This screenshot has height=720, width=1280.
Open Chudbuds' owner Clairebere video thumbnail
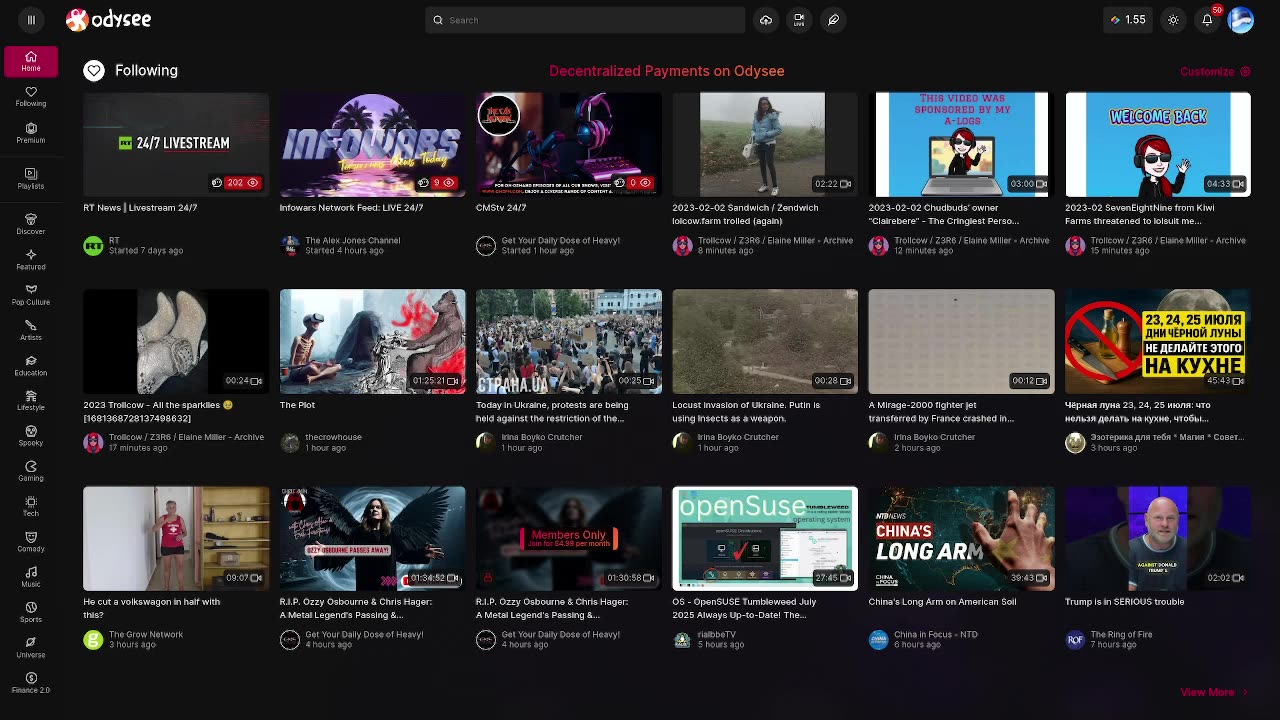coord(961,145)
